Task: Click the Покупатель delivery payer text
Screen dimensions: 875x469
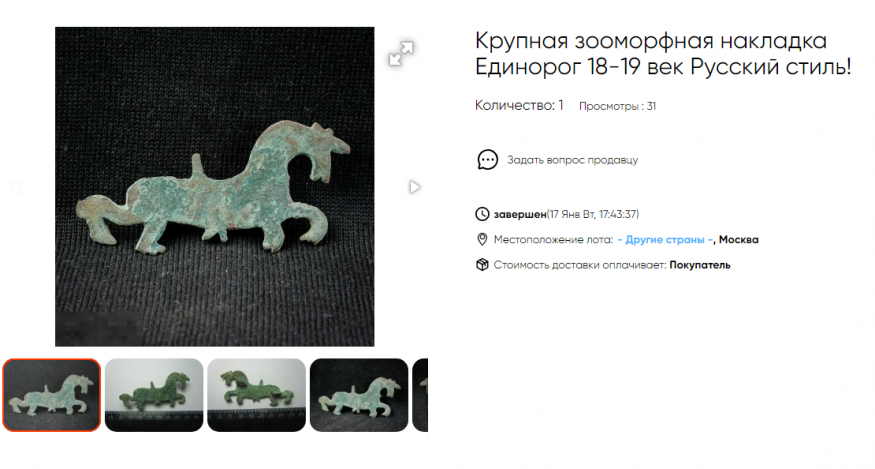Action: coord(700,265)
